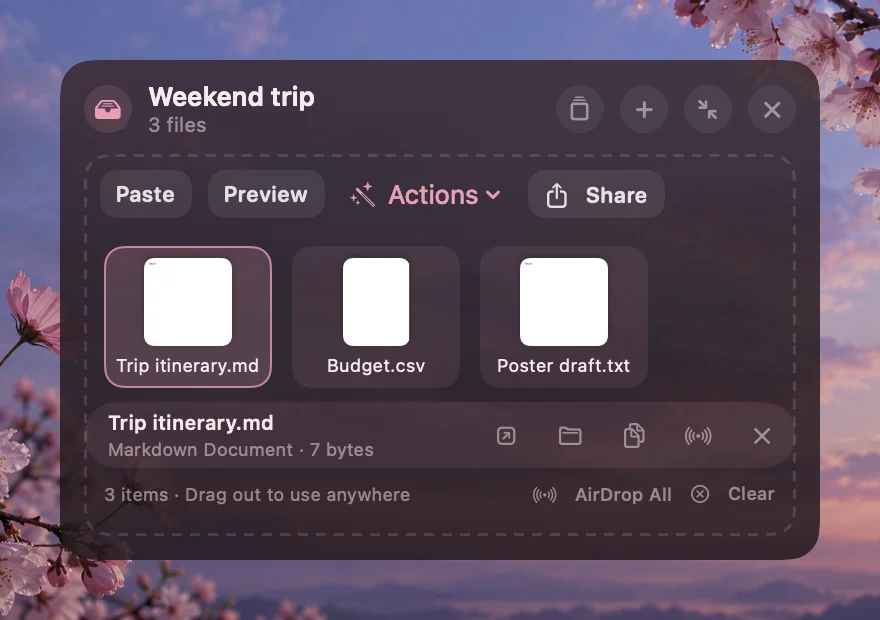This screenshot has width=880, height=620.
Task: Open Preview of selected file
Action: tap(265, 194)
